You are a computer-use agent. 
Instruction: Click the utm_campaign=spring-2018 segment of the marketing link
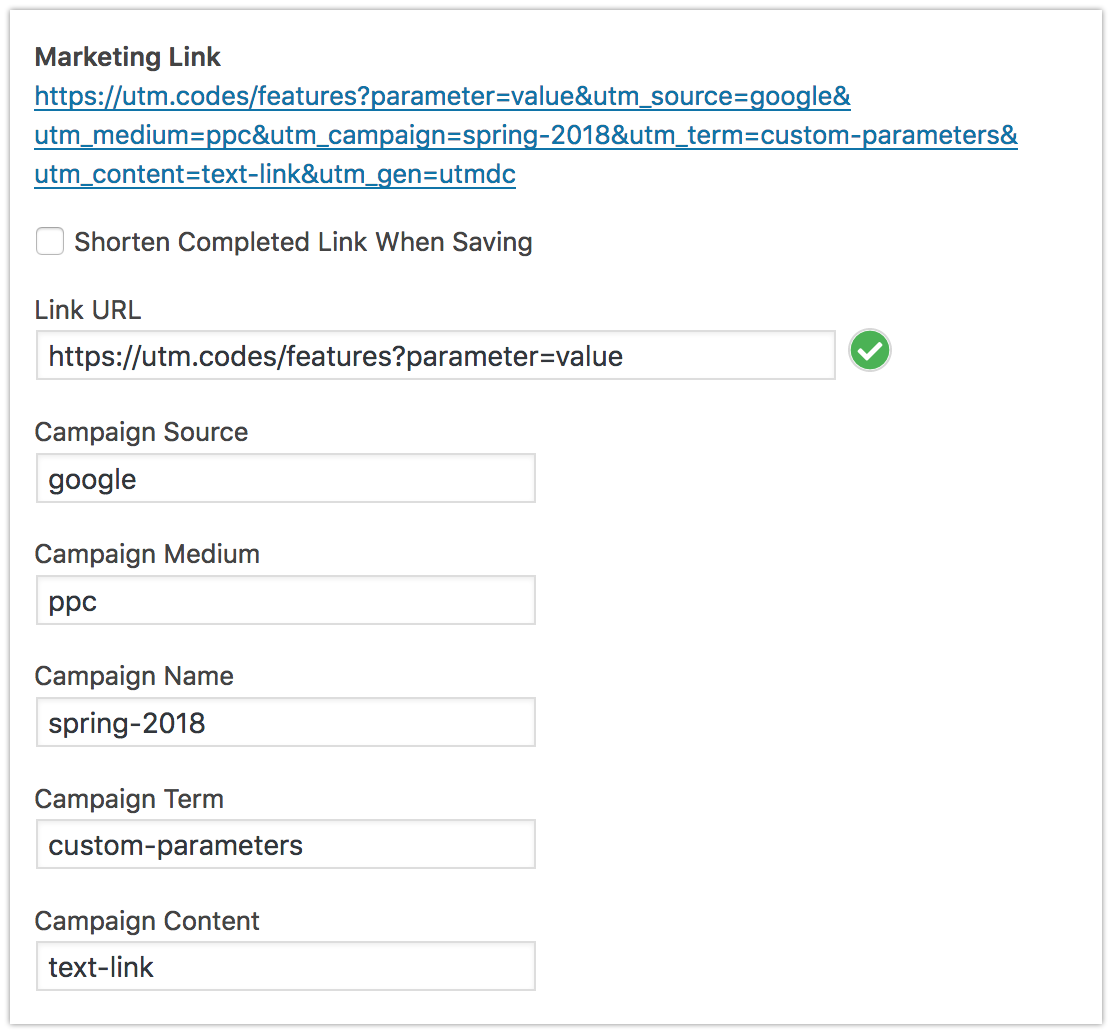pyautogui.click(x=440, y=136)
